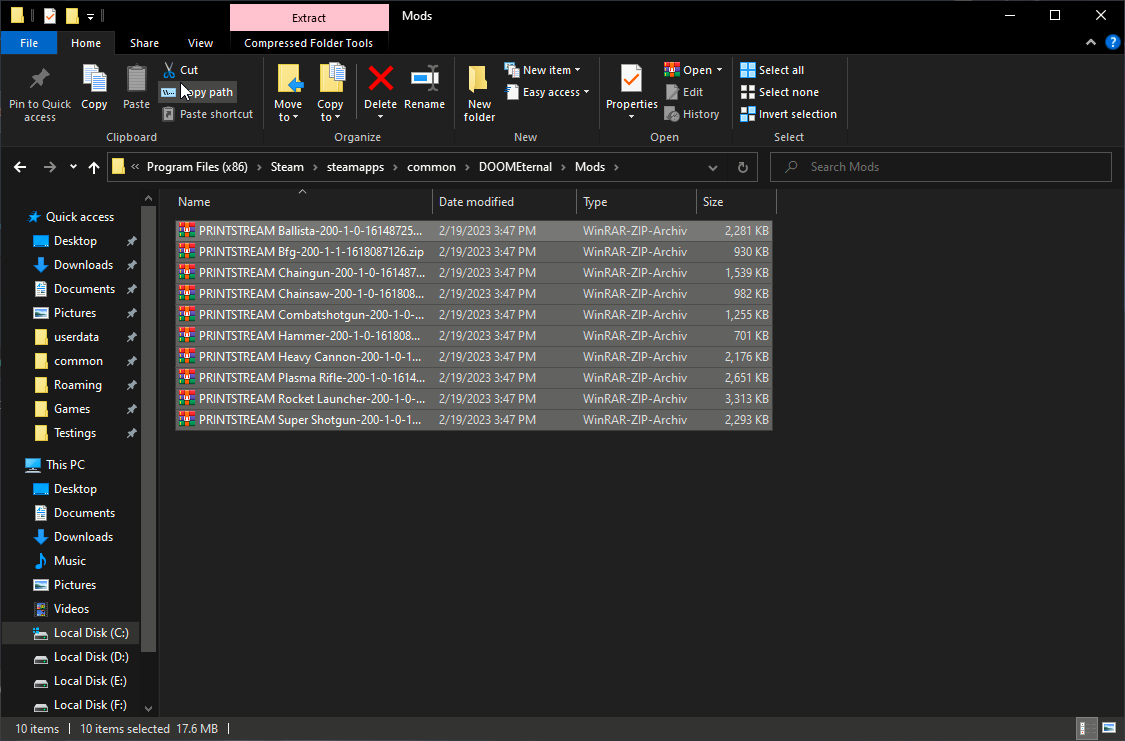The width and height of the screenshot is (1125, 741).
Task: Expand the Delete options arrow
Action: click(x=380, y=117)
